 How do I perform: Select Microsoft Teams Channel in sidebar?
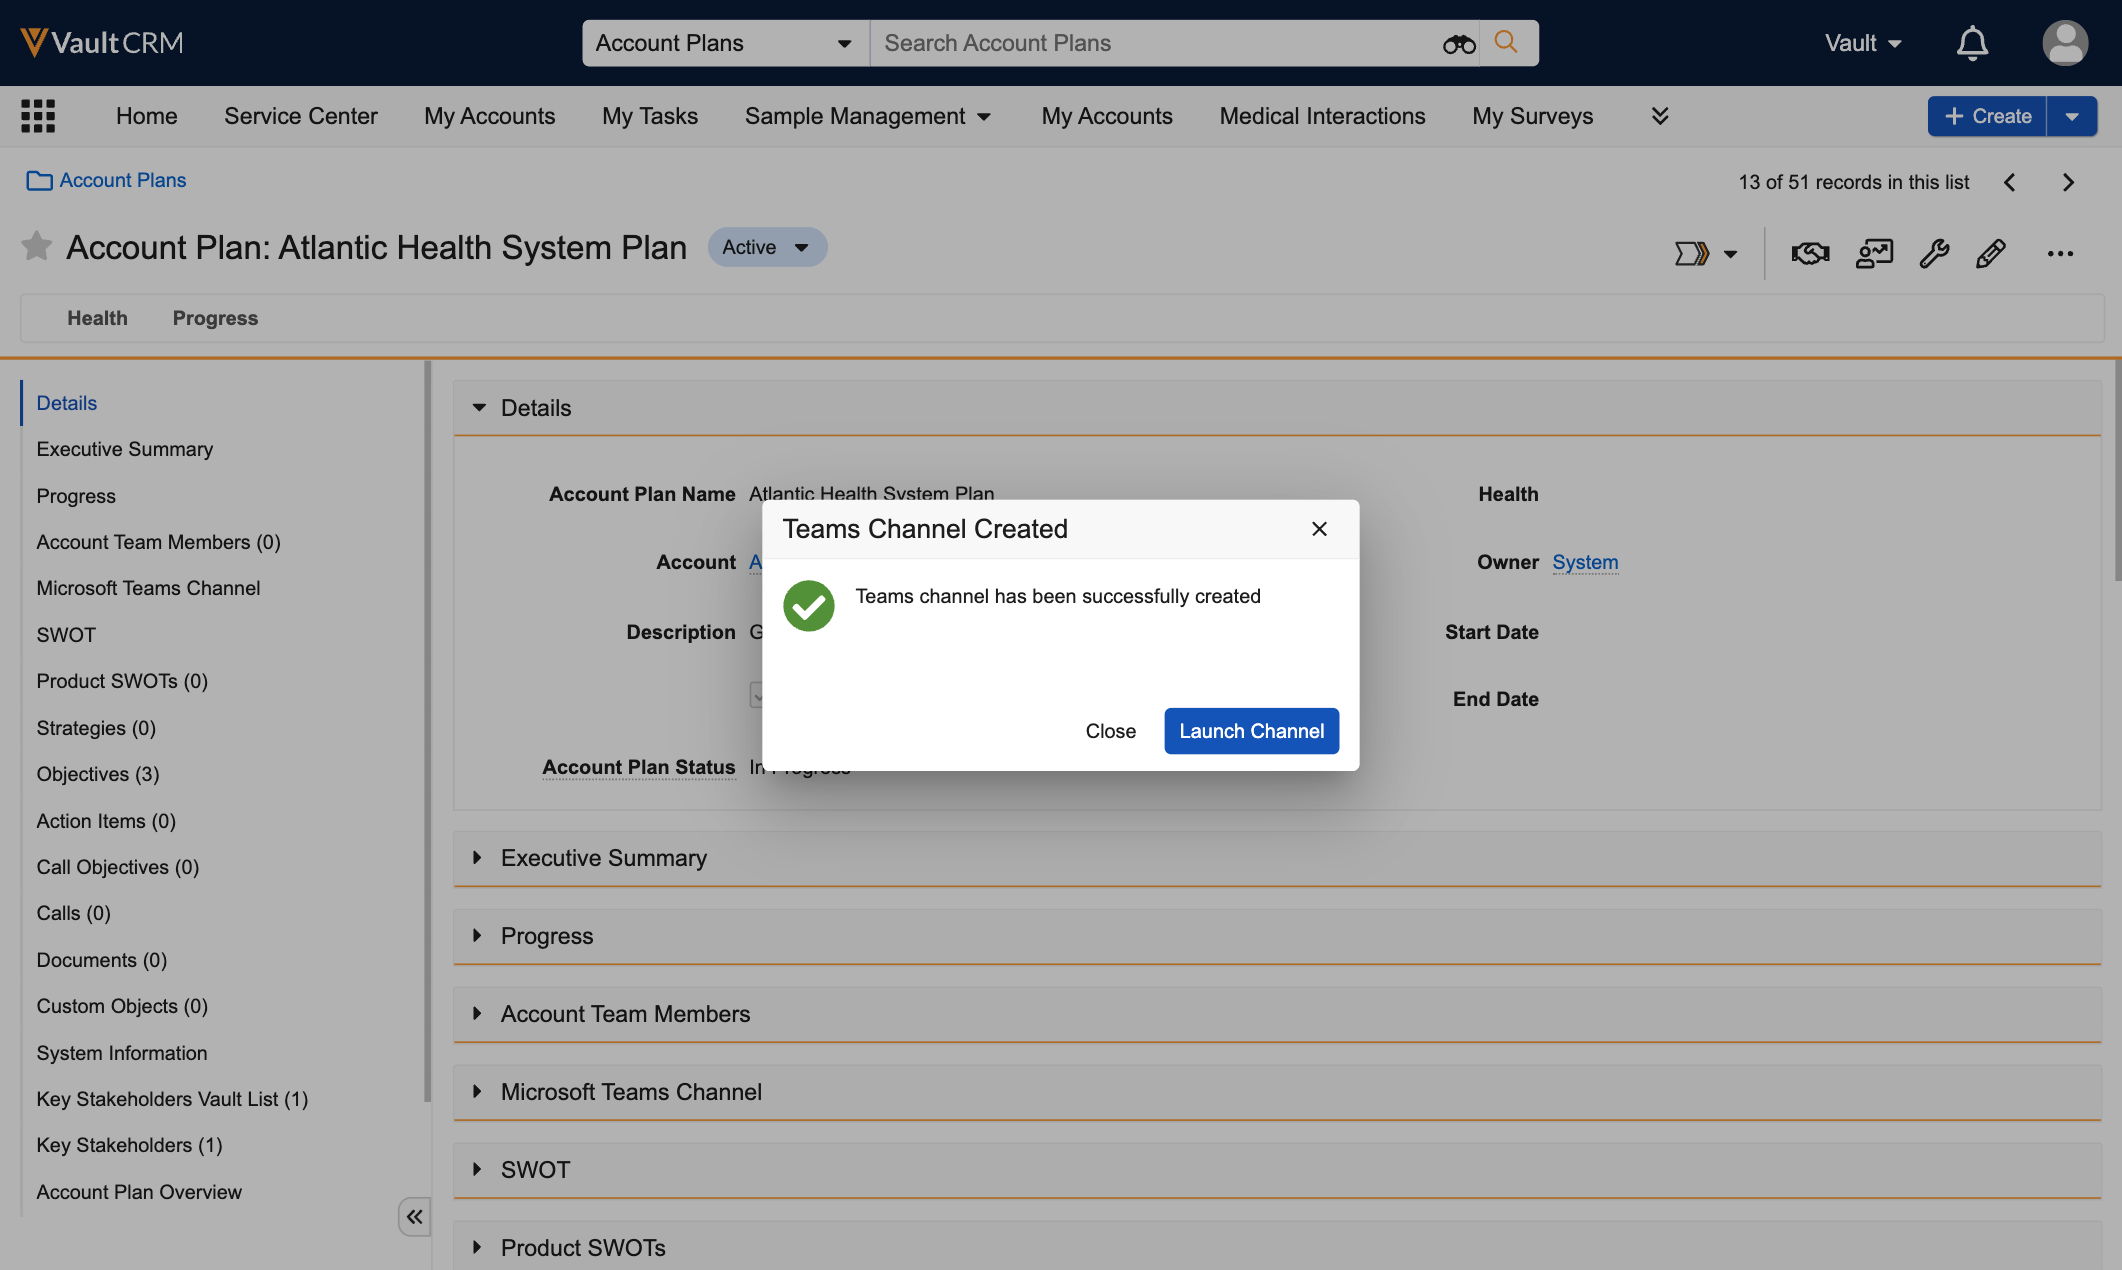[x=148, y=588]
